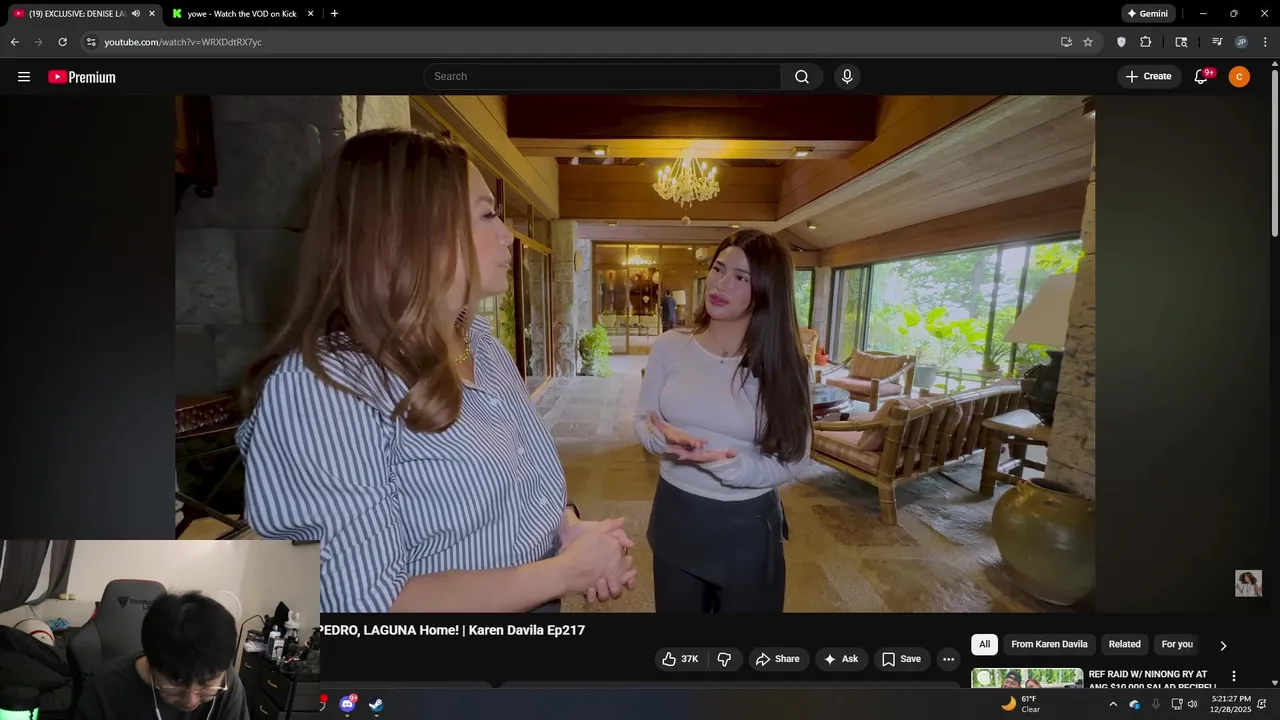The height and width of the screenshot is (720, 1280).
Task: Open media controls icon in toolbar
Action: coord(1217,42)
